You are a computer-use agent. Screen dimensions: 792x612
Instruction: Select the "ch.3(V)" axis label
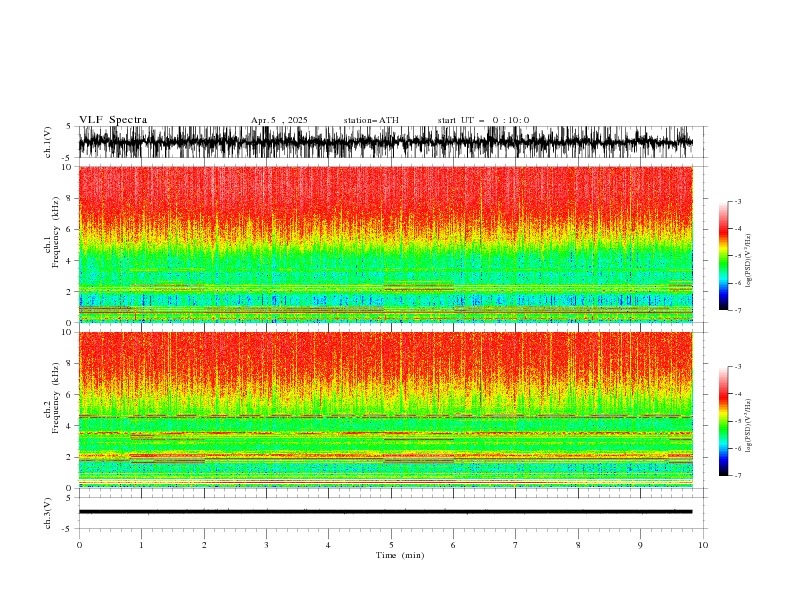pyautogui.click(x=48, y=513)
